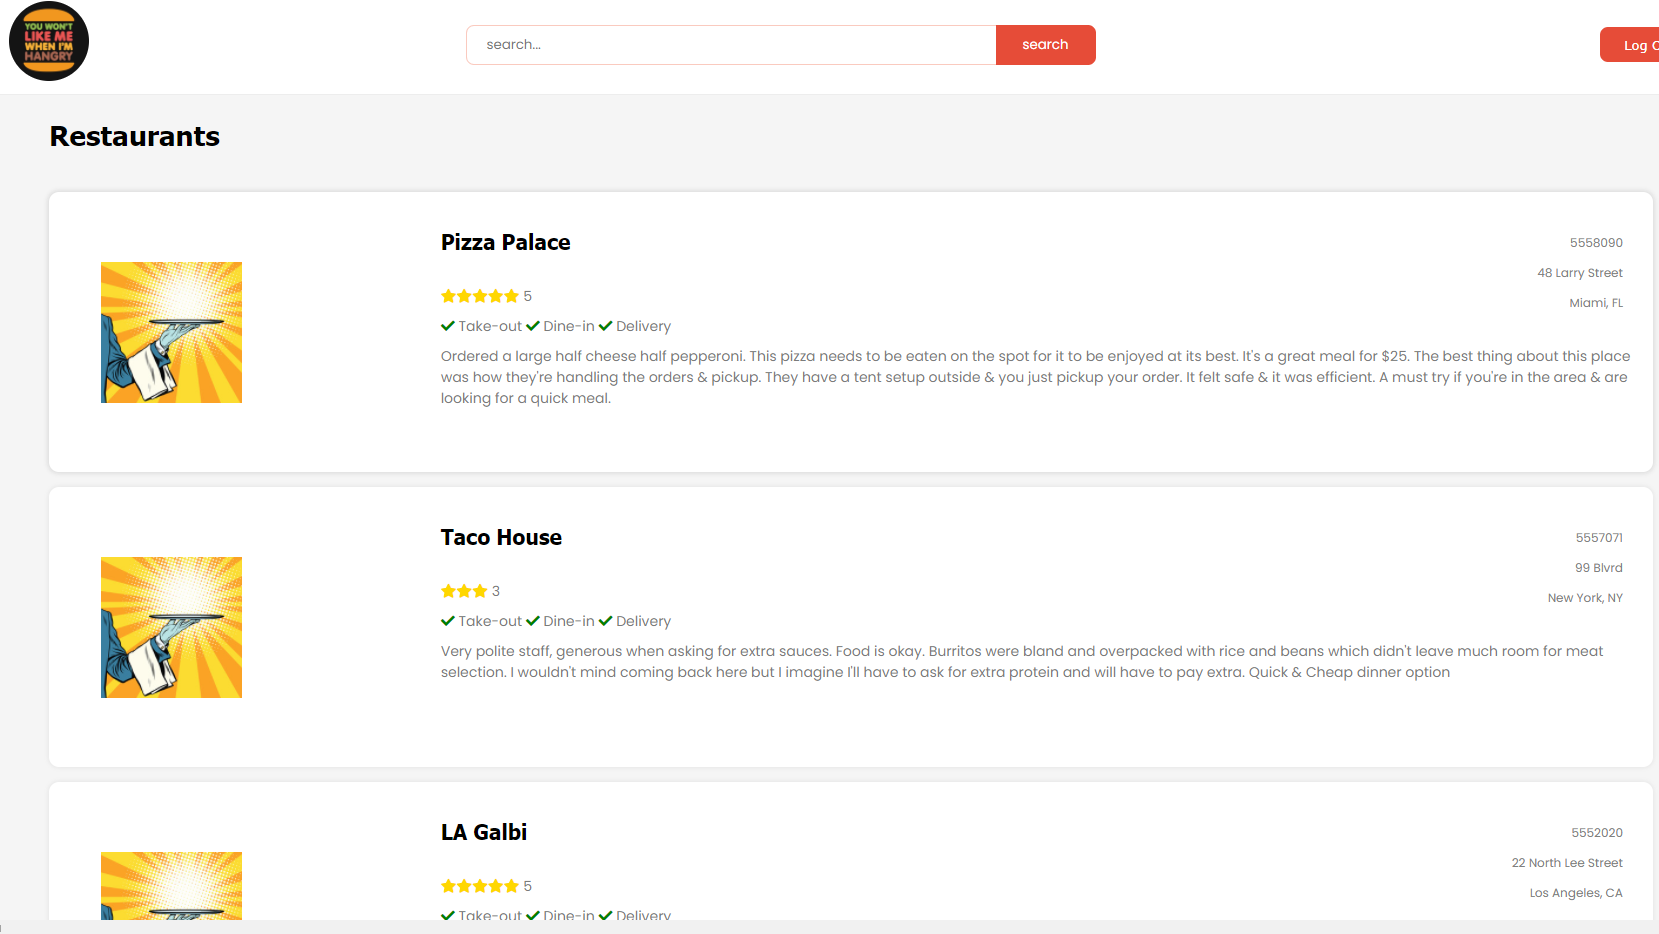Click the star rating for LA Galbi
The height and width of the screenshot is (934, 1659).
[x=480, y=886]
